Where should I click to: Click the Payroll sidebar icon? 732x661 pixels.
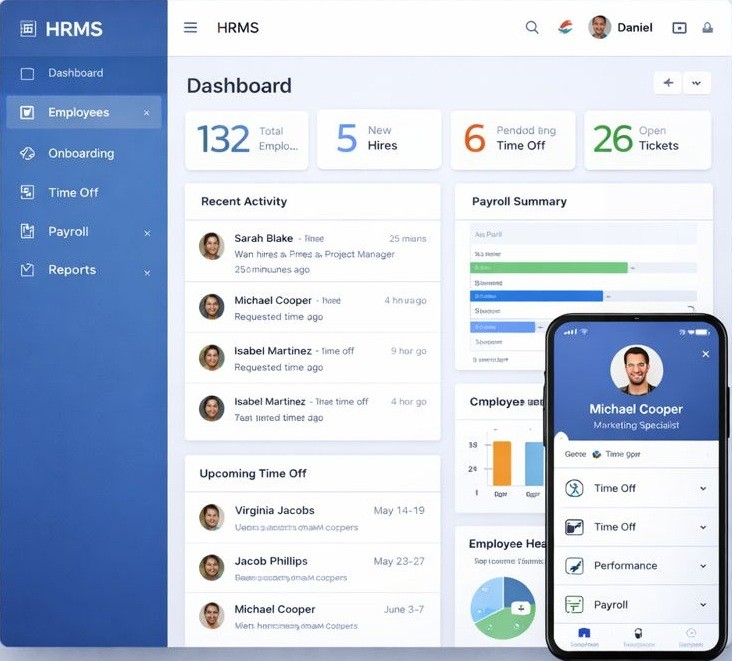(28, 231)
